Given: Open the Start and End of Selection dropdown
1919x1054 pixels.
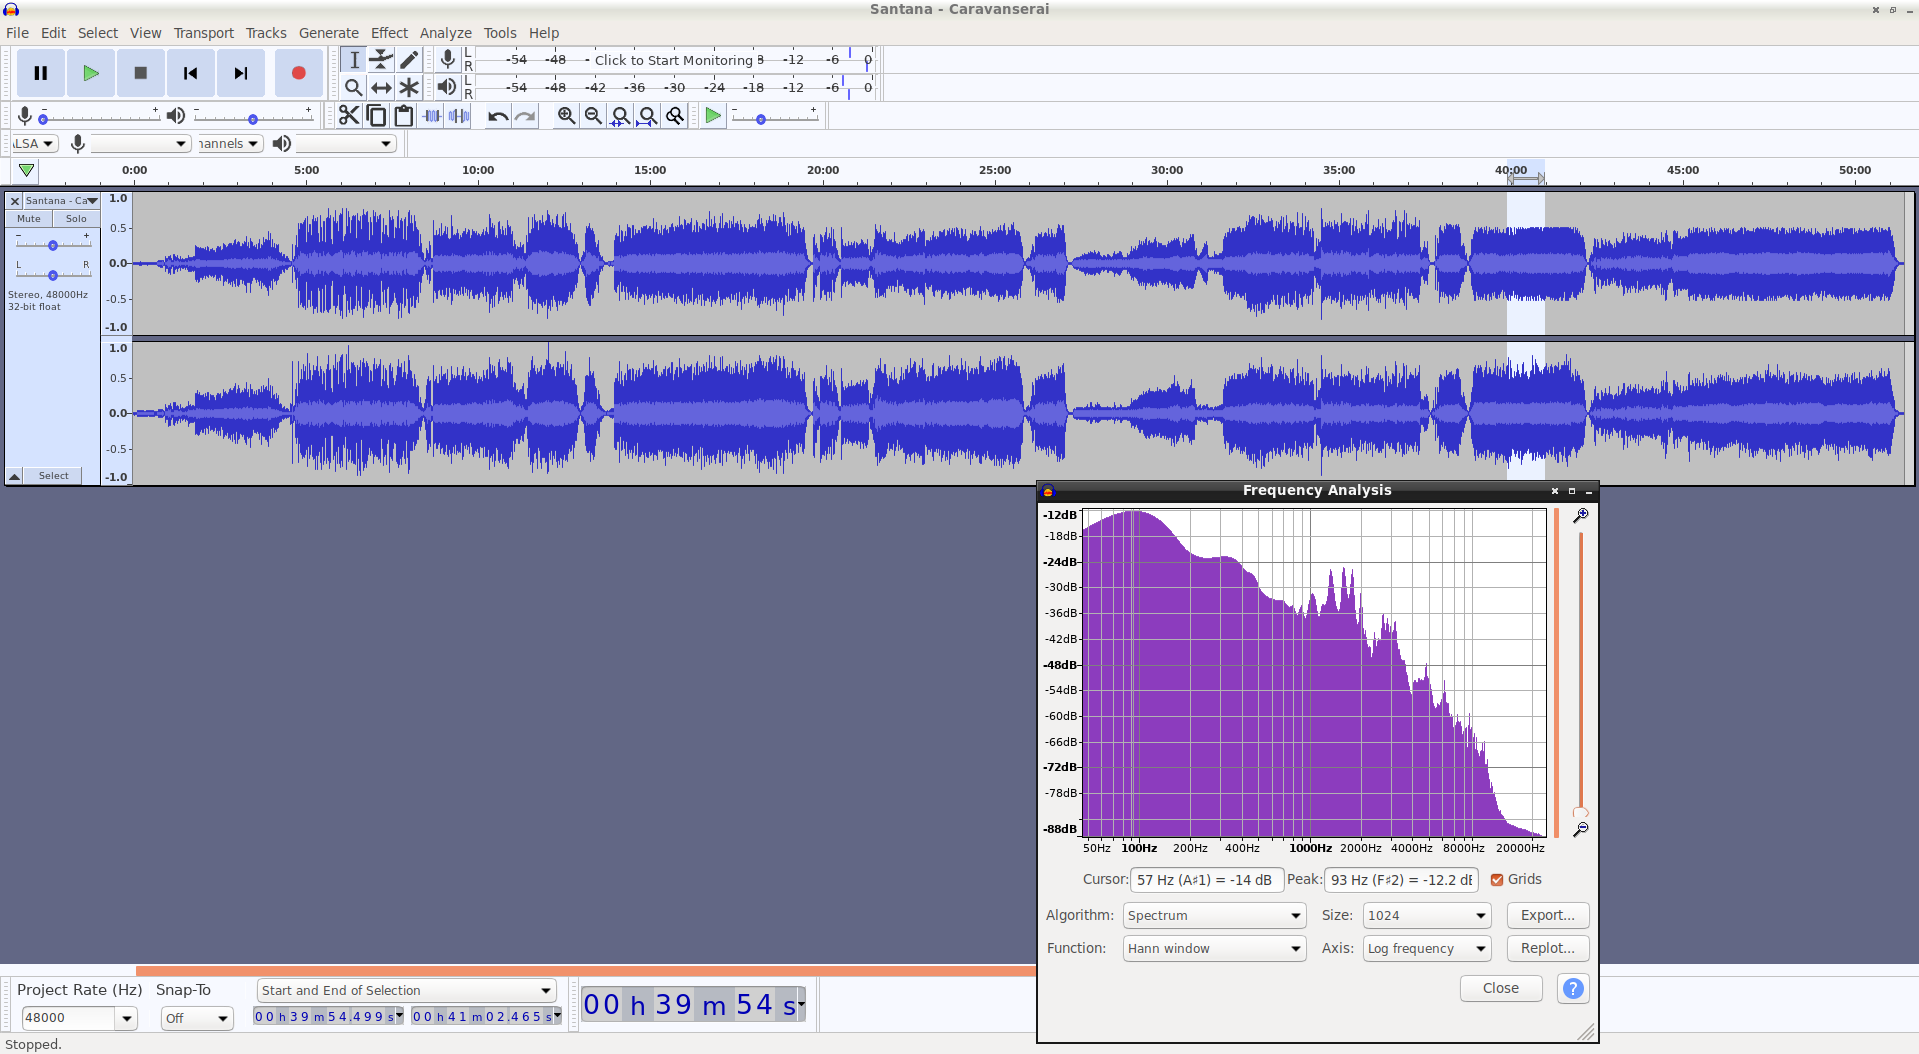Looking at the screenshot, I should [x=406, y=990].
